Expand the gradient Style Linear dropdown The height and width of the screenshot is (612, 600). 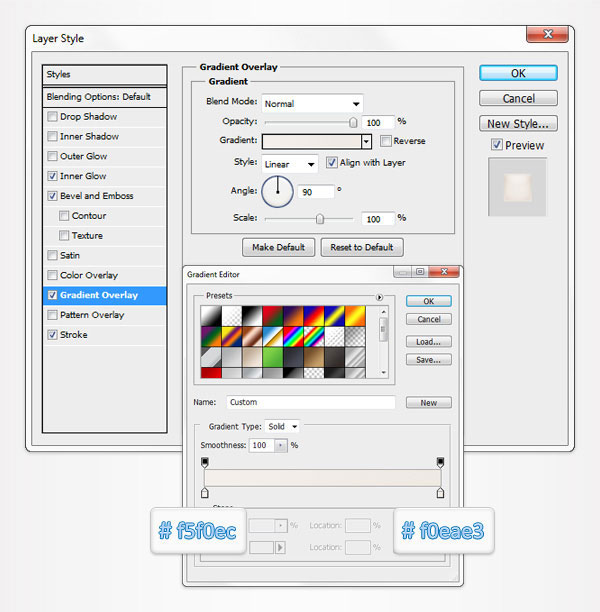click(x=290, y=163)
